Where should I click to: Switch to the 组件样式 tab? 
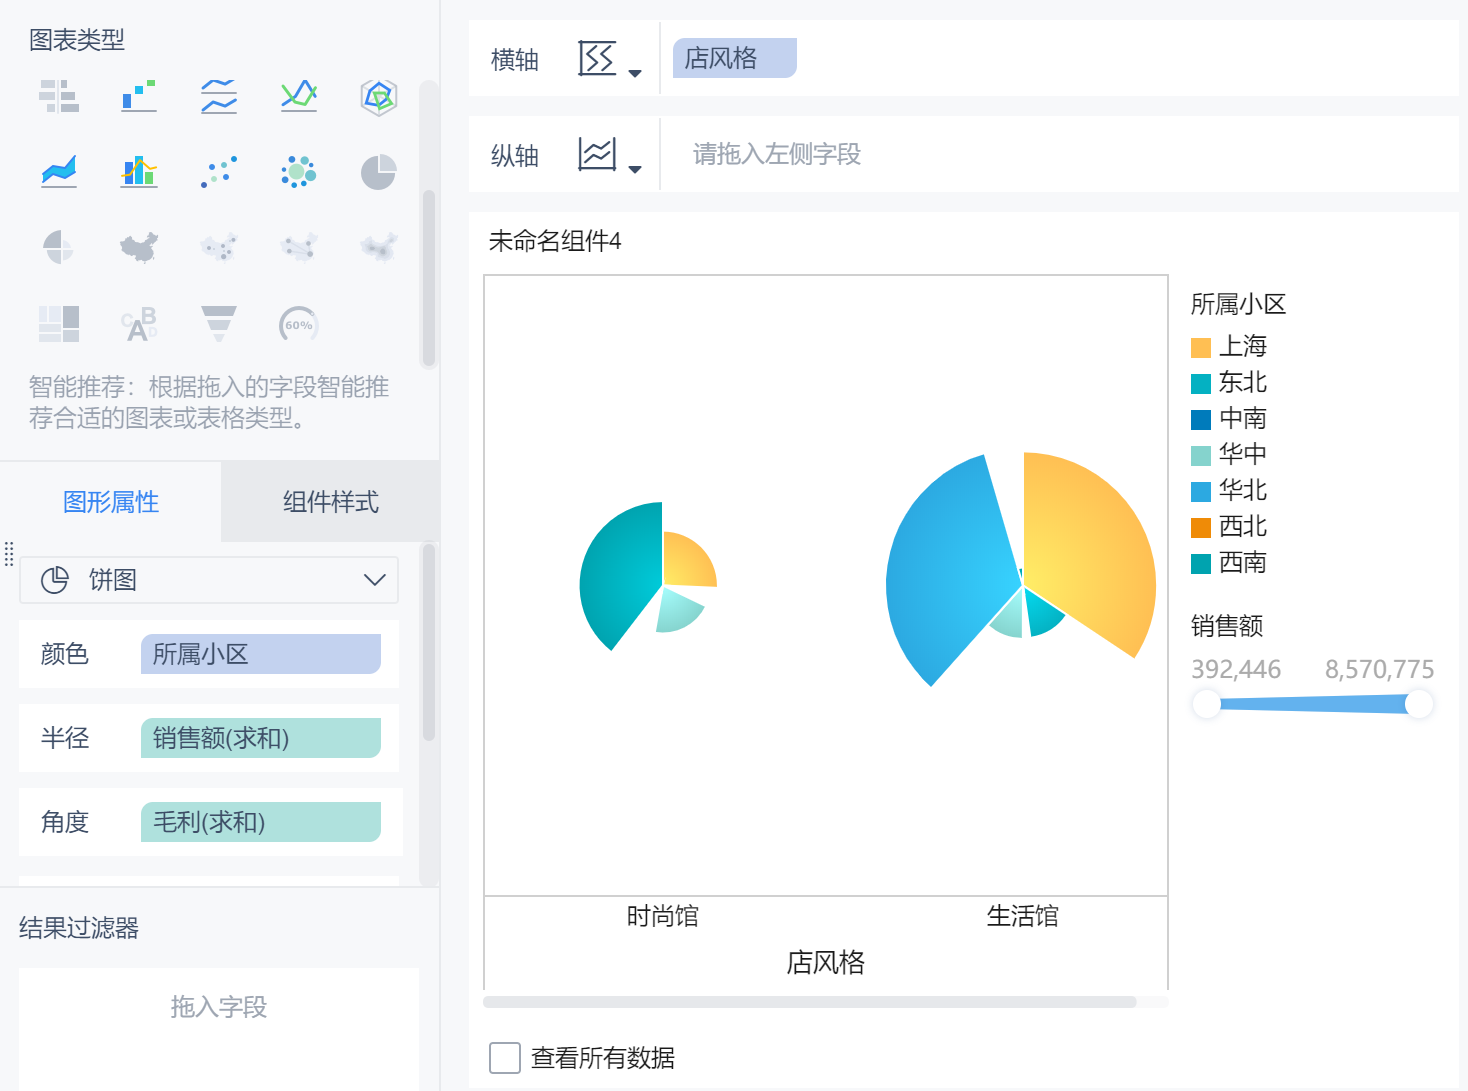[331, 502]
